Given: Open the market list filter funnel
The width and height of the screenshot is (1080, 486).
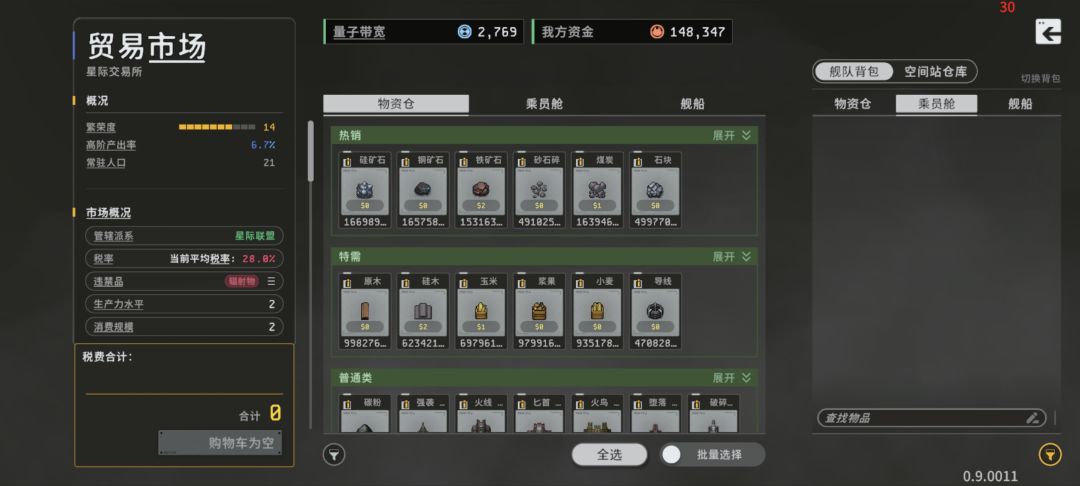Looking at the screenshot, I should (334, 454).
